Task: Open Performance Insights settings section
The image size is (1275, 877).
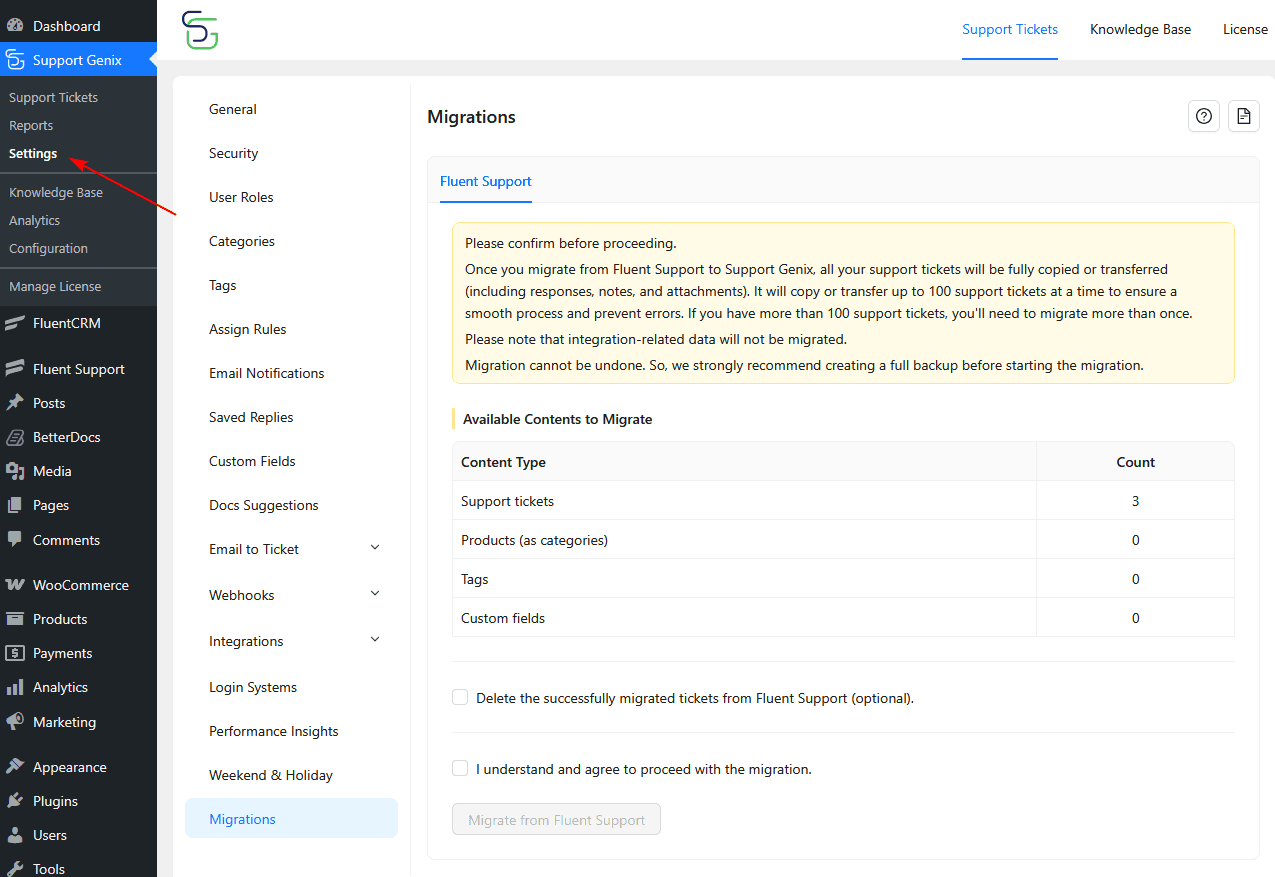Action: [x=291, y=731]
